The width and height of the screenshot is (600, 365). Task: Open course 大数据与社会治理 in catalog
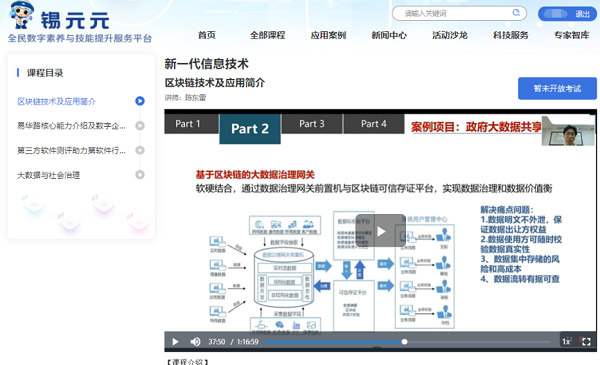point(49,175)
